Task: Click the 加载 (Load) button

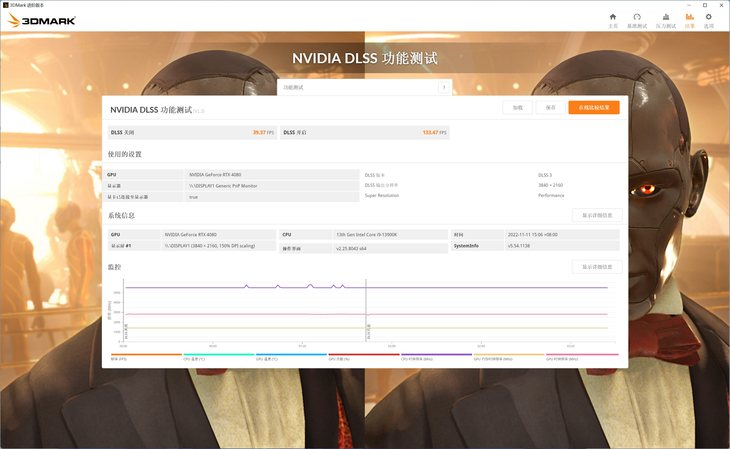Action: (518, 108)
